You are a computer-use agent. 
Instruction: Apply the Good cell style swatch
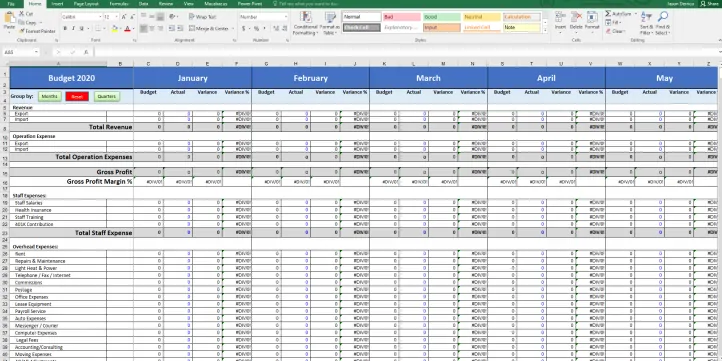point(442,17)
